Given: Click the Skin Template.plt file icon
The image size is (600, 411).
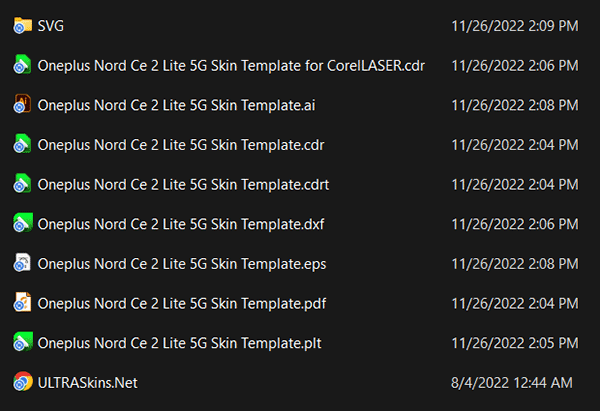Looking at the screenshot, I should click(x=22, y=343).
